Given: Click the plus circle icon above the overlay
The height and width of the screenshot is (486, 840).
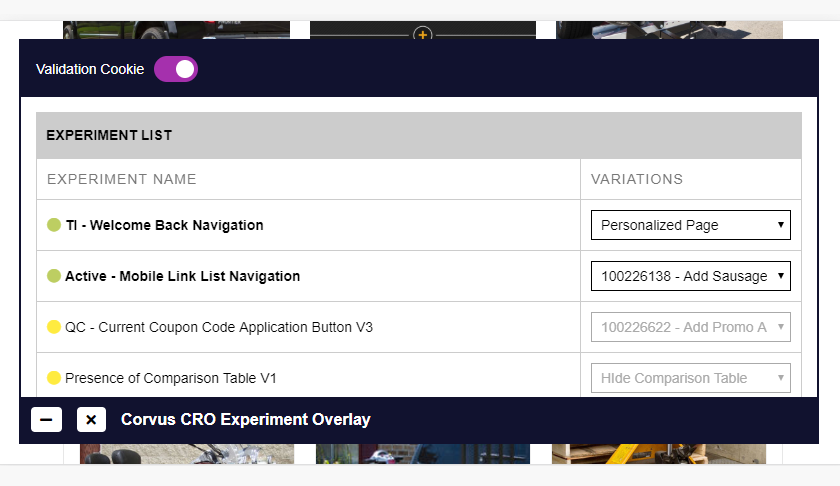Looking at the screenshot, I should pyautogui.click(x=423, y=34).
